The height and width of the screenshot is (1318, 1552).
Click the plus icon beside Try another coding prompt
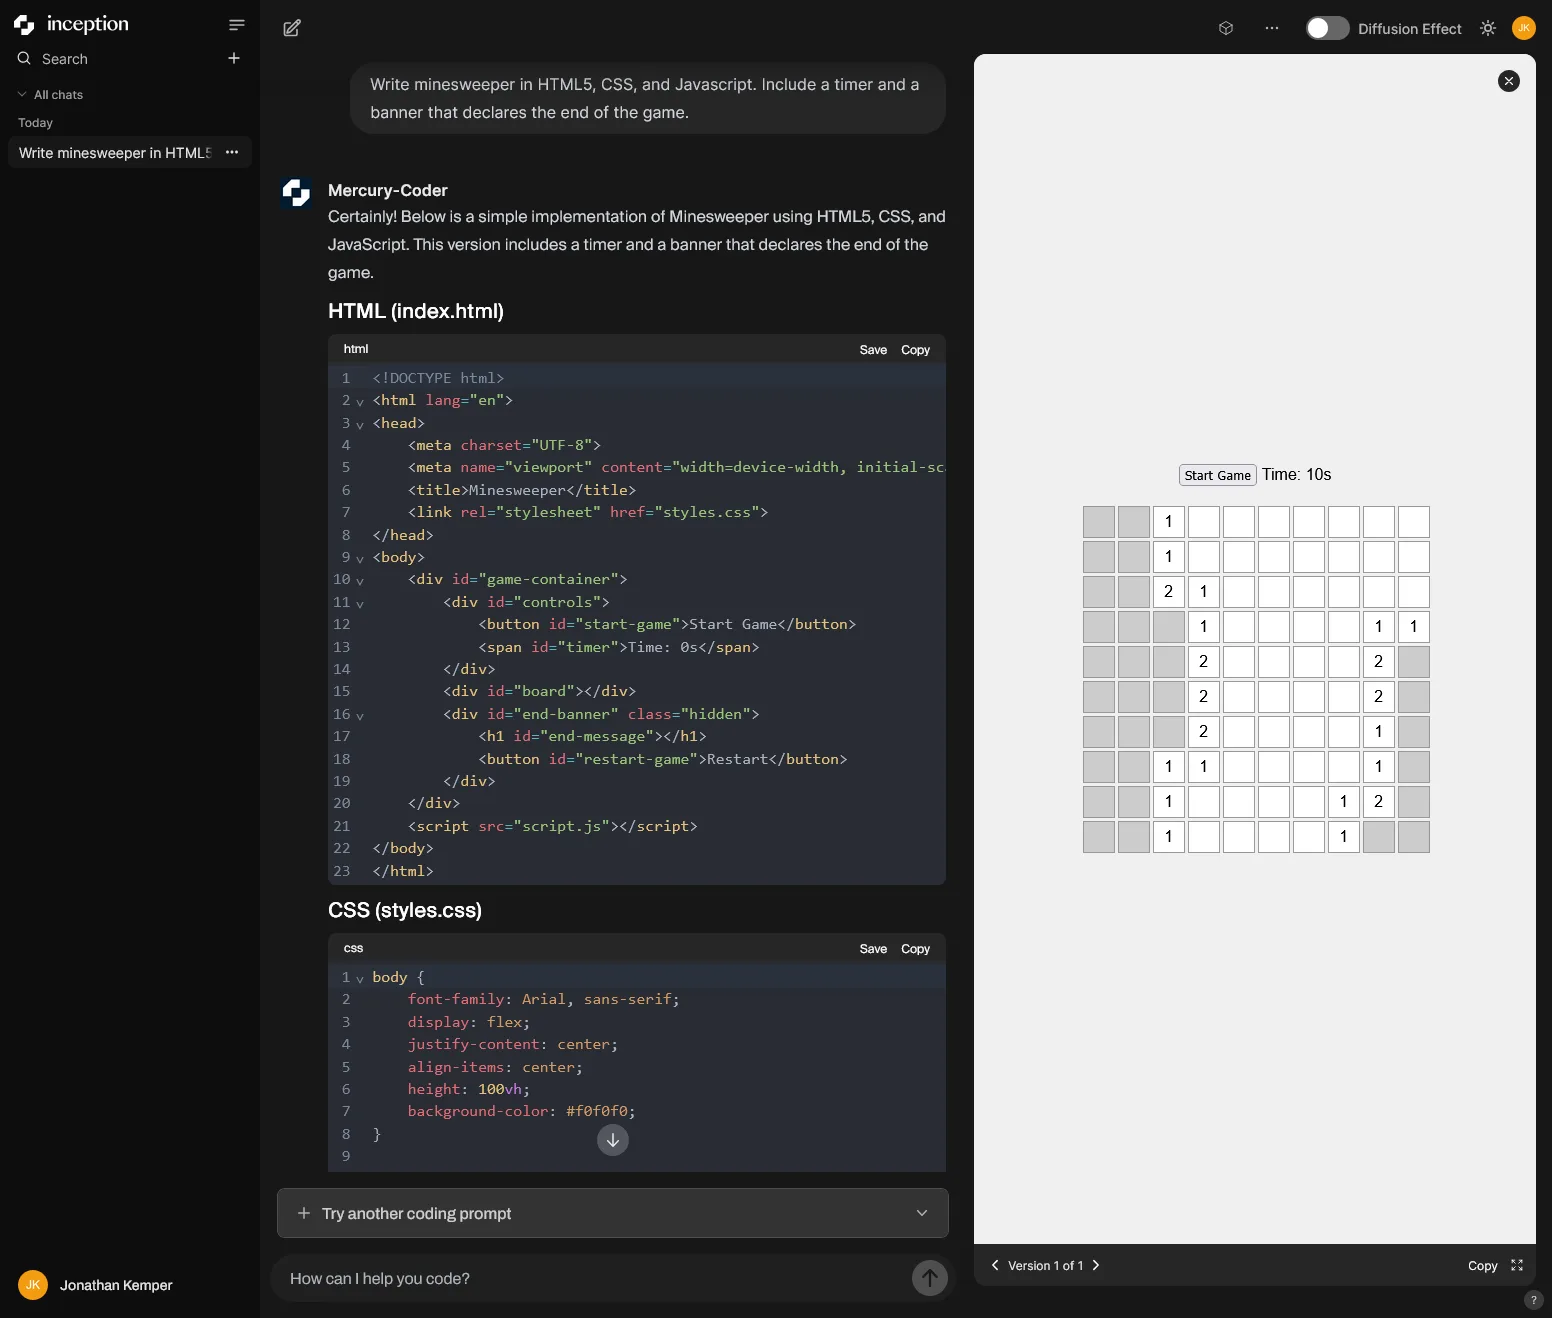pyautogui.click(x=304, y=1213)
